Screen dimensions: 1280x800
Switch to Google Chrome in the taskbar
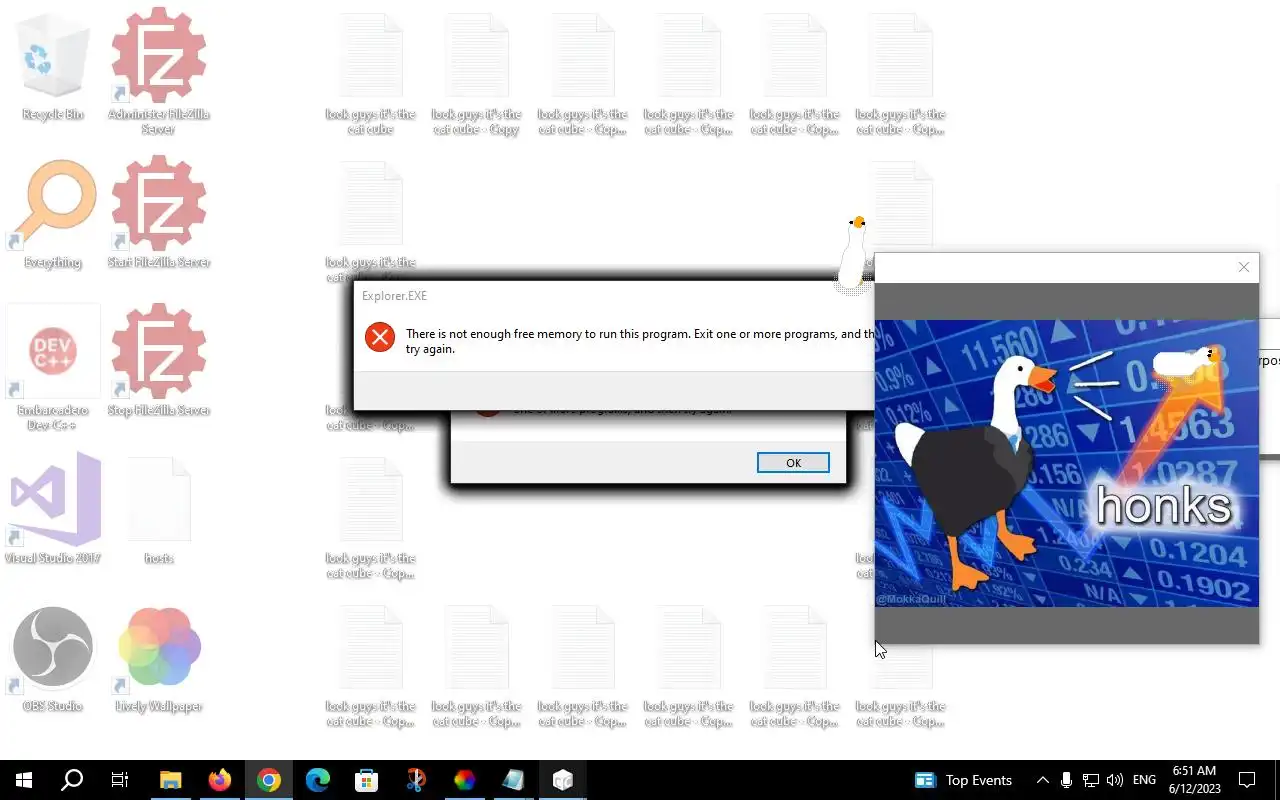[x=269, y=780]
